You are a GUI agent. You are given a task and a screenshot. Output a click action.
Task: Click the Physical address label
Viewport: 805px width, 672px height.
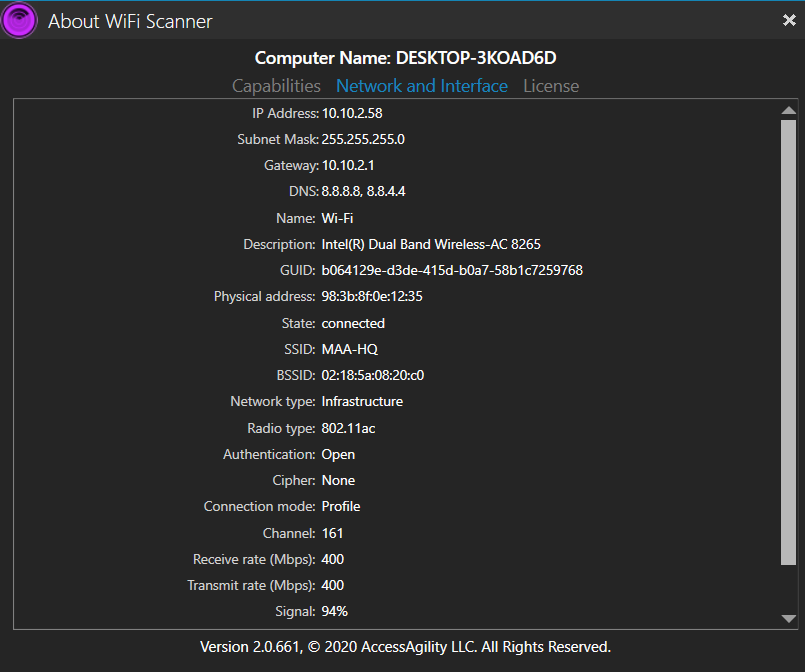(264, 297)
